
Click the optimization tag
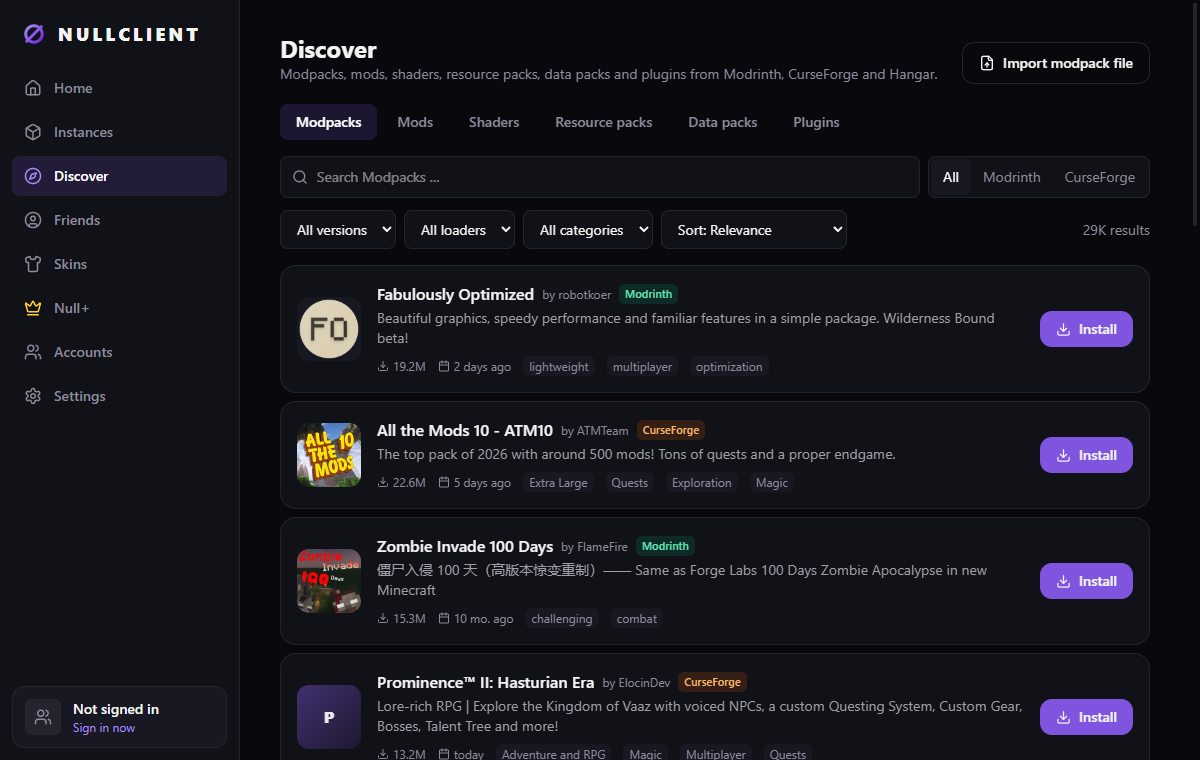(x=729, y=367)
